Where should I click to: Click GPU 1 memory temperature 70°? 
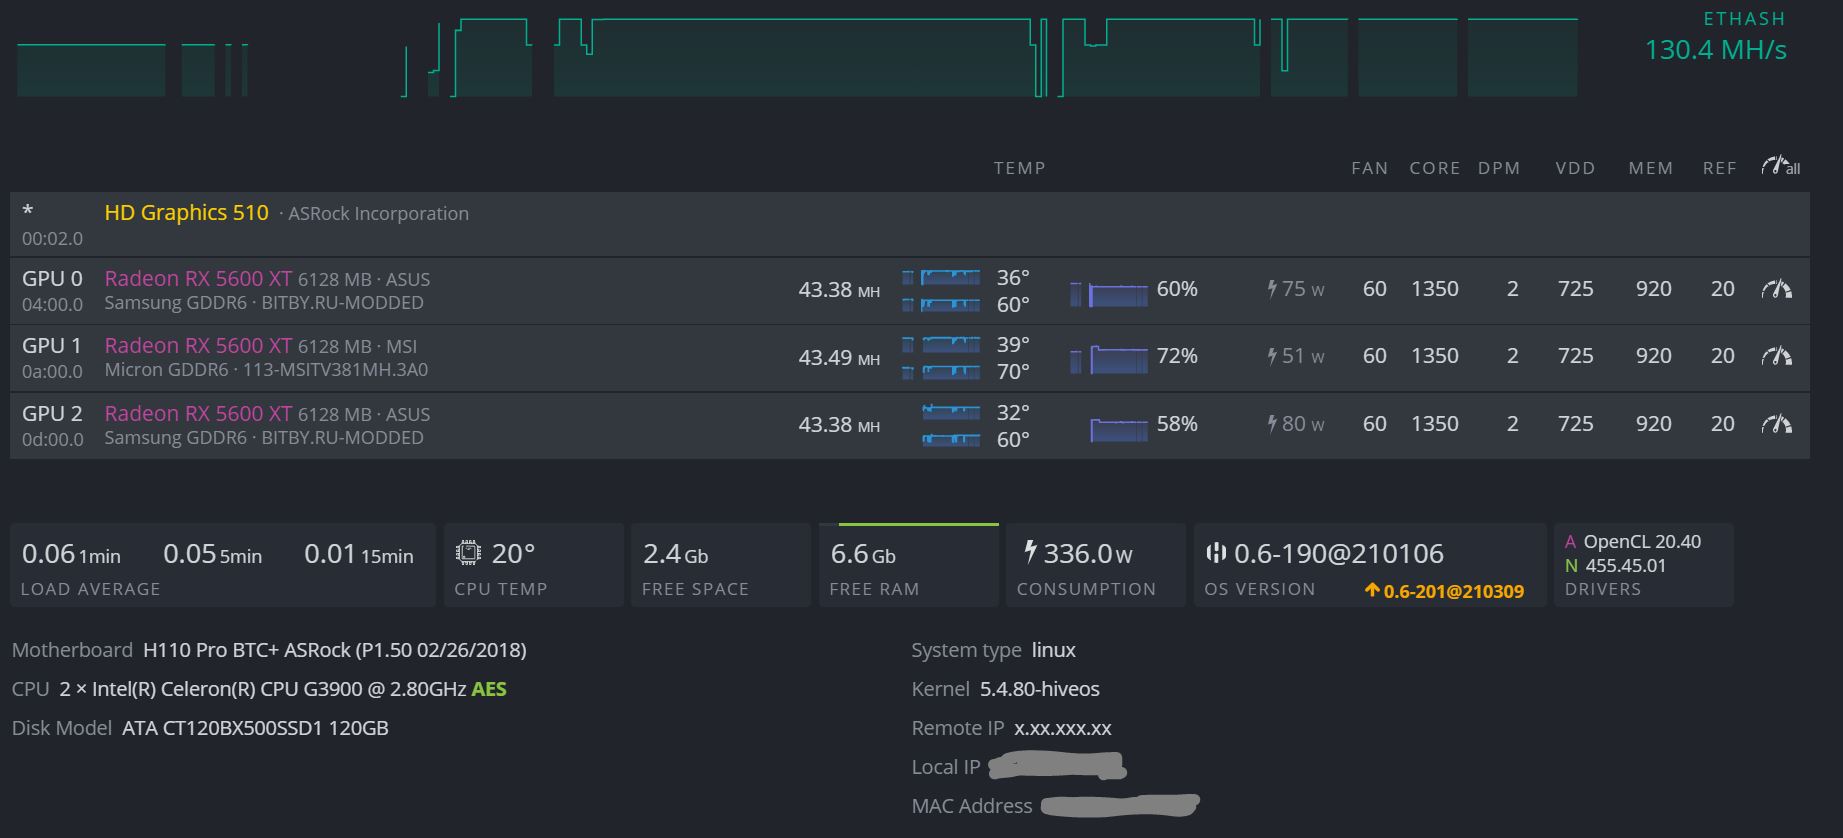click(1013, 372)
